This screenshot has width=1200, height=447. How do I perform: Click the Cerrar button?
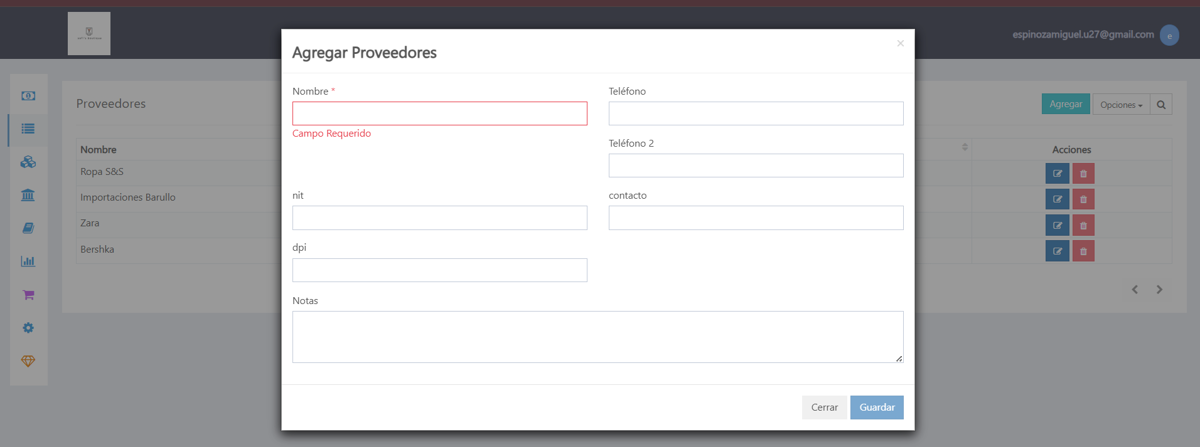[x=824, y=408]
